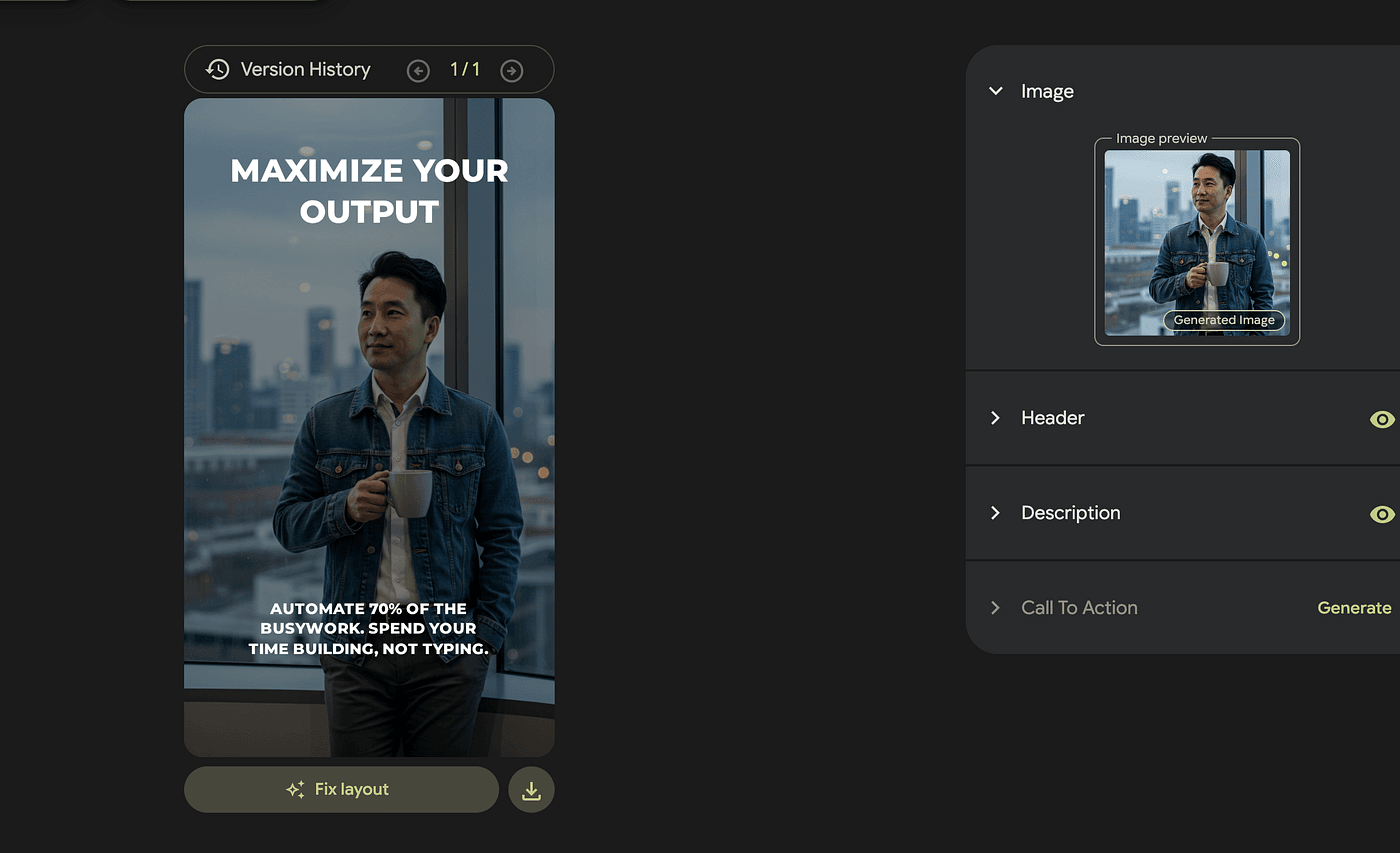
Task: Go to the next version arrow
Action: tap(511, 70)
